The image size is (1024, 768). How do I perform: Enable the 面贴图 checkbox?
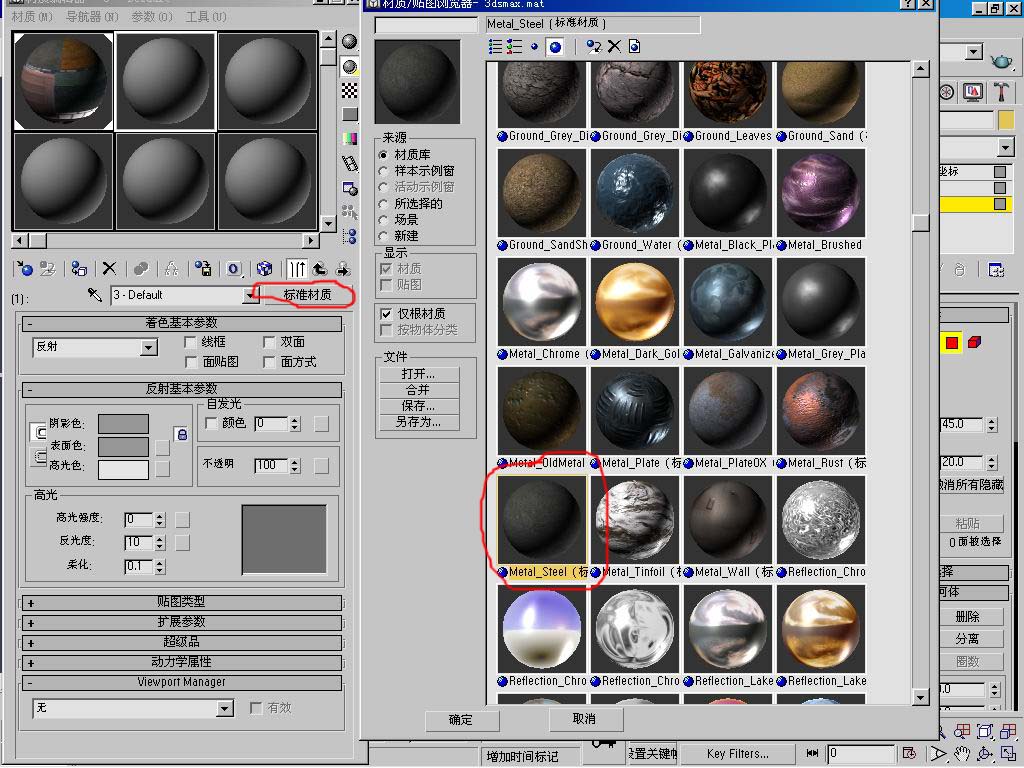[x=191, y=362]
